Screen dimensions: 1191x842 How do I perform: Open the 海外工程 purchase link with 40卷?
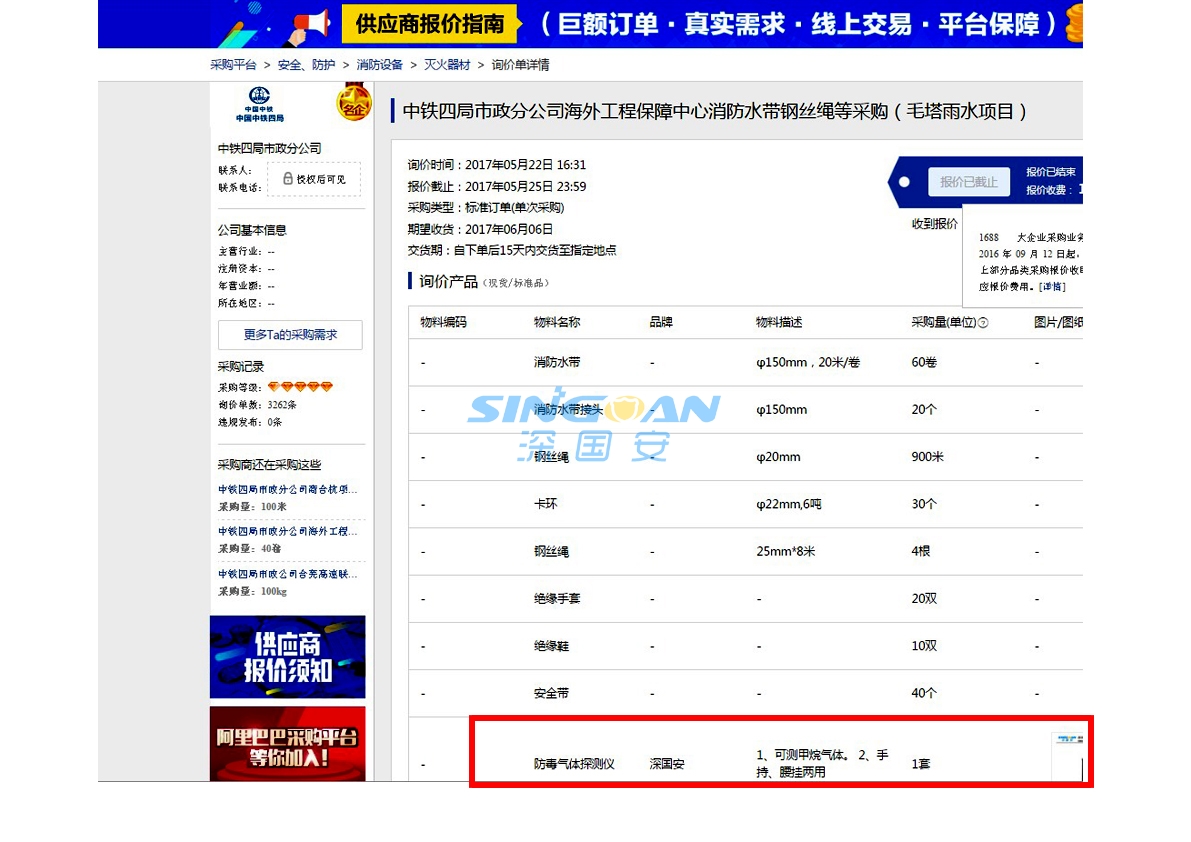[288, 532]
